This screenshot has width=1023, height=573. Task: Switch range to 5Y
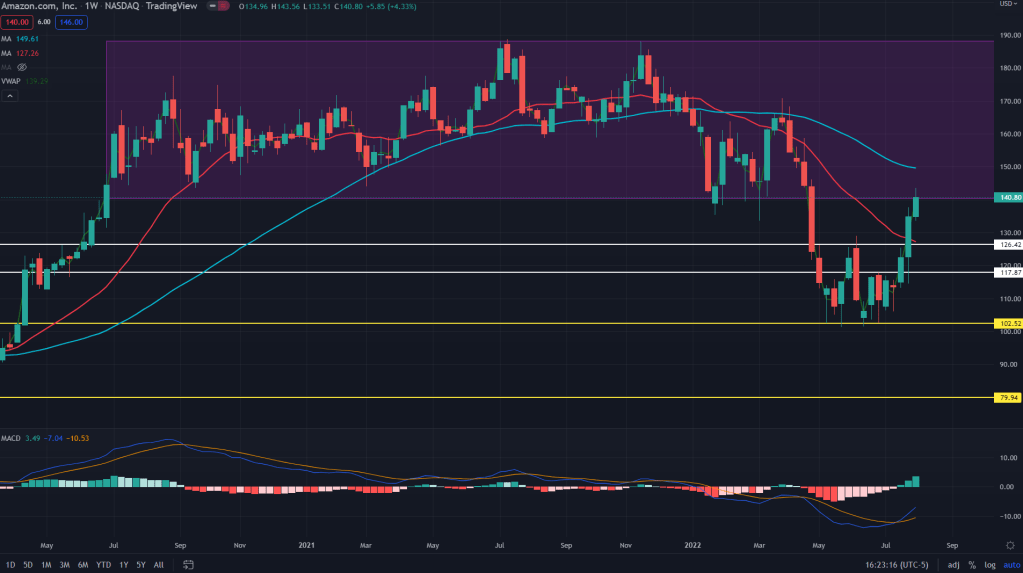tap(140, 565)
